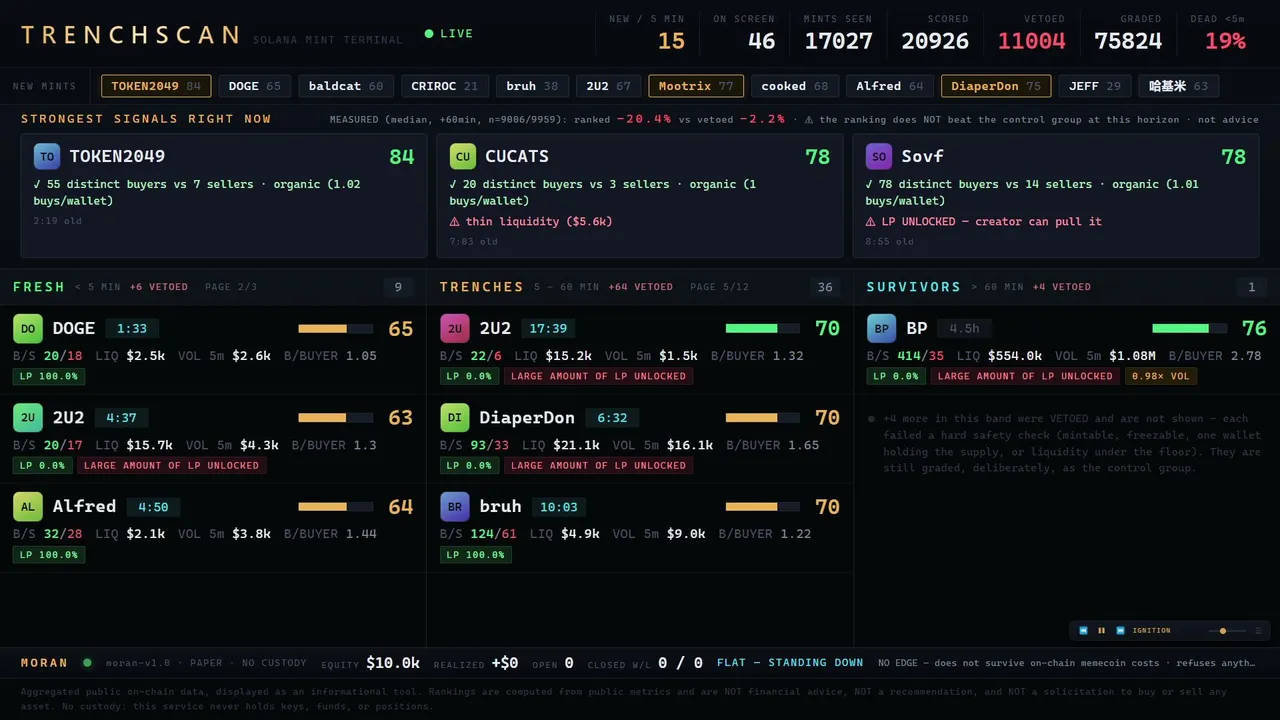1280x720 pixels.
Task: Pause the IGNITION track
Action: [x=1102, y=631]
